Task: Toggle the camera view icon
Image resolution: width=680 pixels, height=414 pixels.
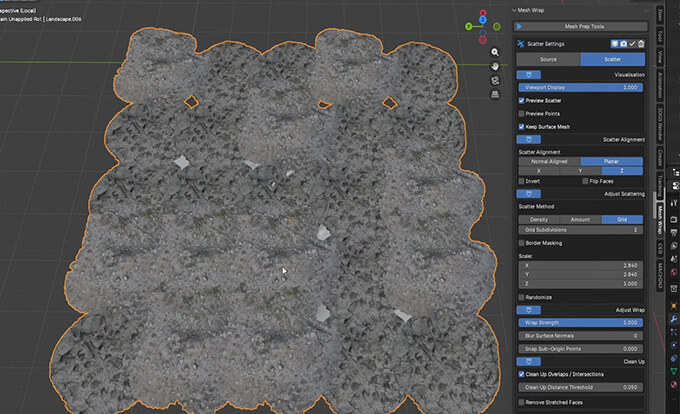Action: coord(497,81)
